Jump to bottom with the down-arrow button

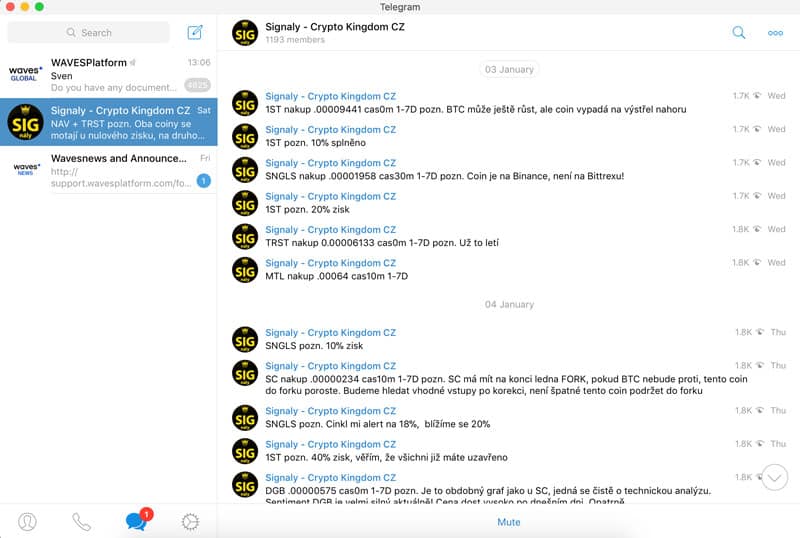click(x=774, y=478)
